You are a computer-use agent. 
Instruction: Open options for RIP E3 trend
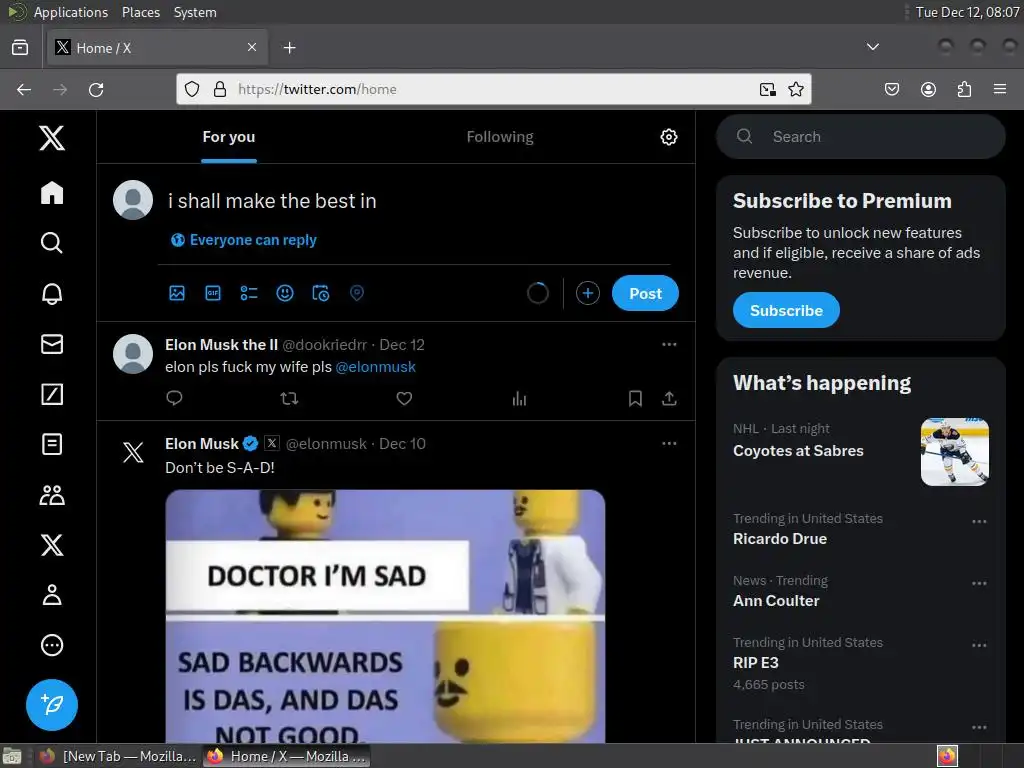point(979,645)
